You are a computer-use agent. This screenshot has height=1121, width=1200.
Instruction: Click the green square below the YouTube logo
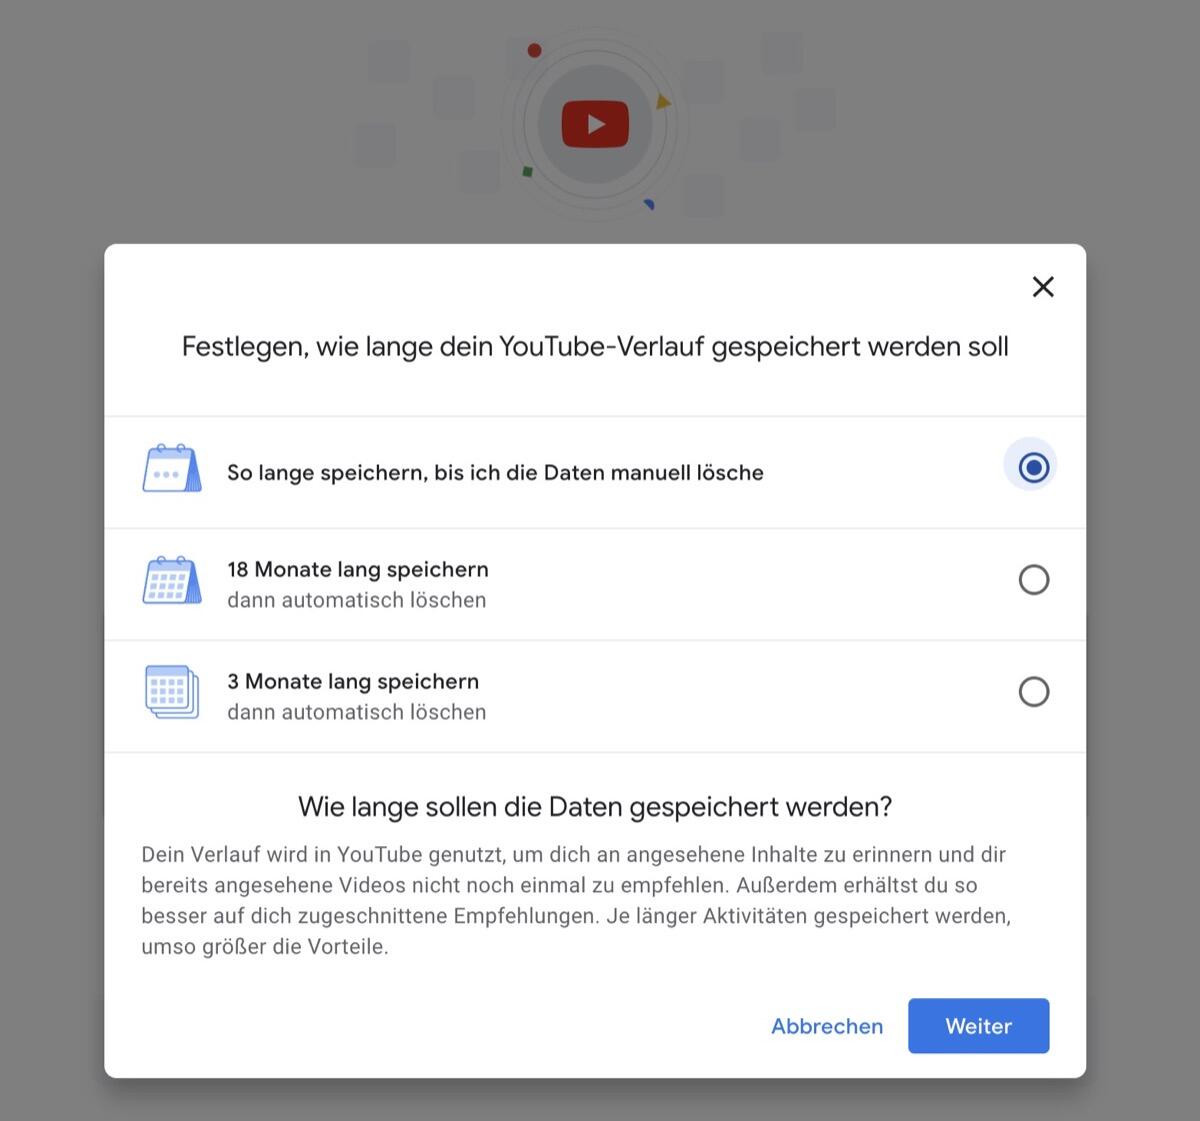pos(528,172)
